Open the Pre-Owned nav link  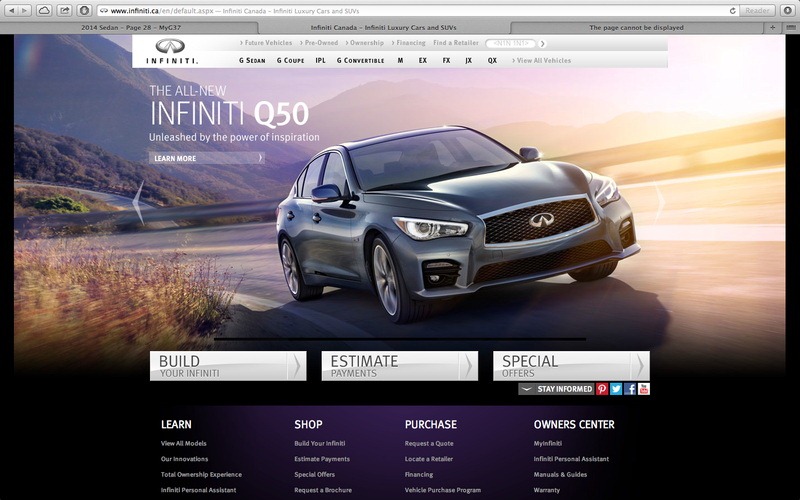tap(319, 43)
